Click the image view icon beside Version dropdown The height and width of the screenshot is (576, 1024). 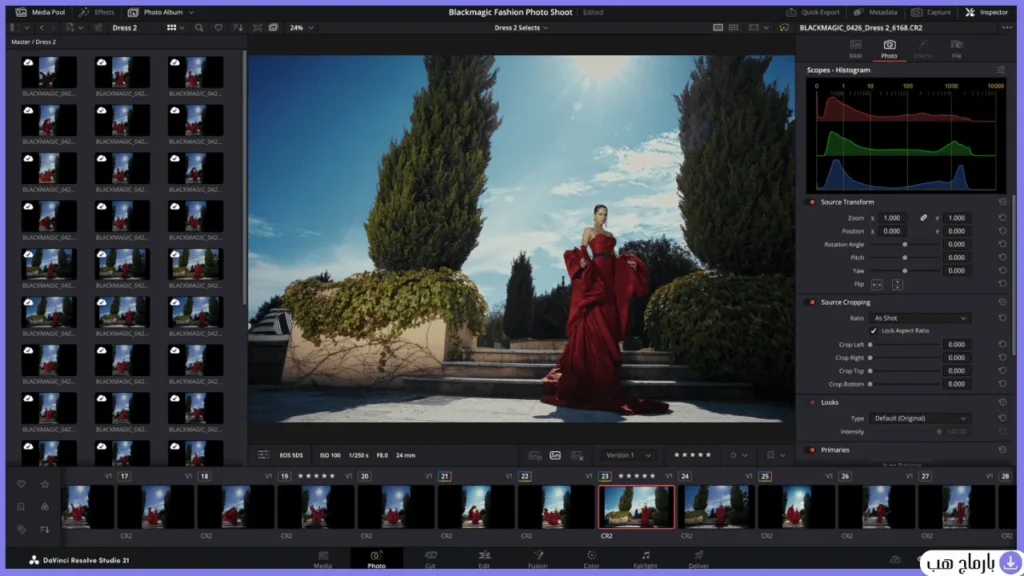click(x=555, y=455)
